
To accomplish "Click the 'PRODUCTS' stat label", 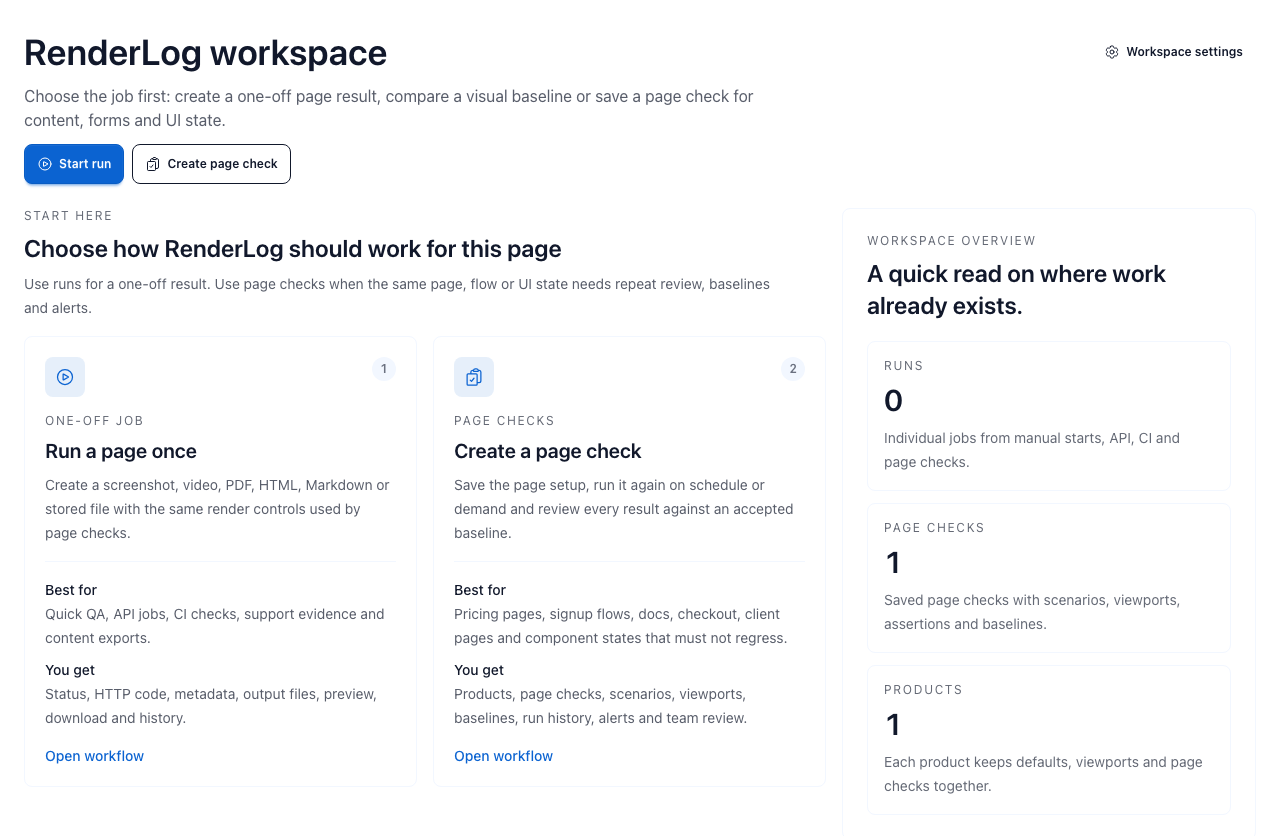I will pos(923,690).
